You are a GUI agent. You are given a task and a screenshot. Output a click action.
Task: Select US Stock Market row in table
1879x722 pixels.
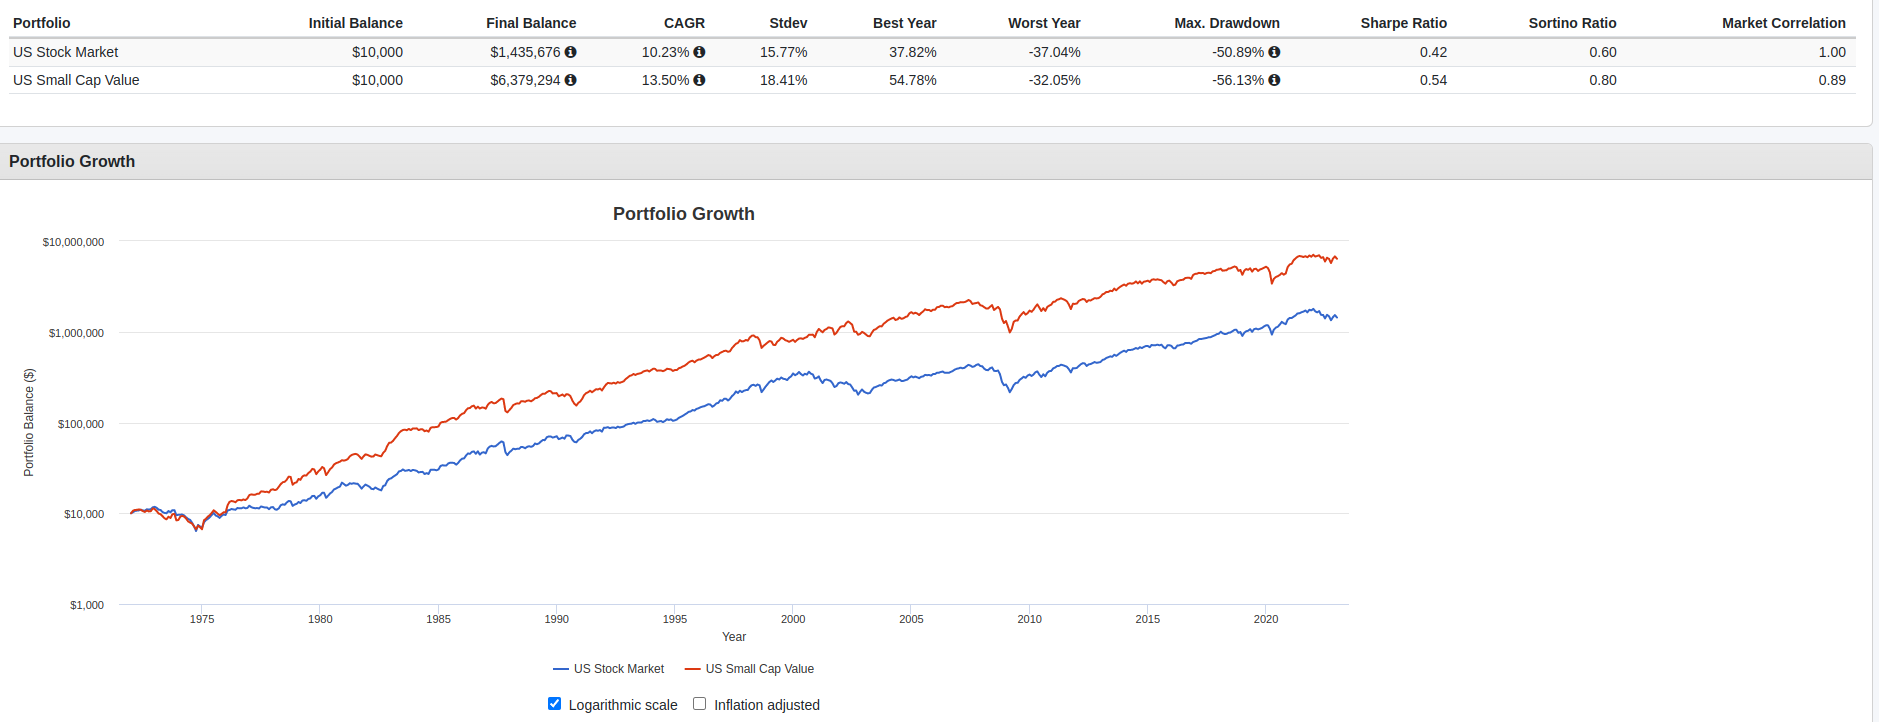(x=66, y=52)
